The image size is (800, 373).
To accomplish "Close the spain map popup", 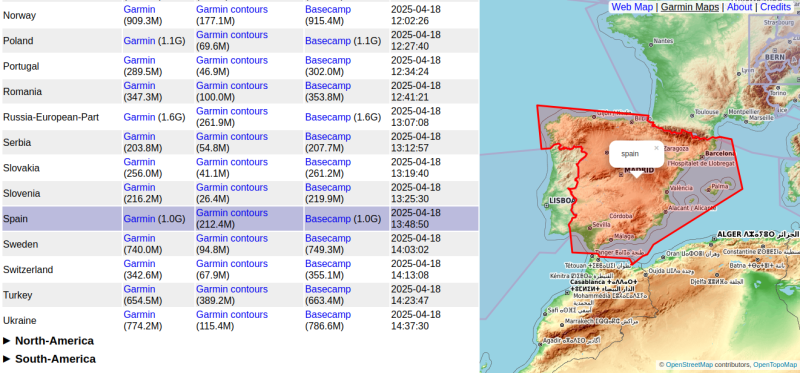I will pyautogui.click(x=656, y=148).
